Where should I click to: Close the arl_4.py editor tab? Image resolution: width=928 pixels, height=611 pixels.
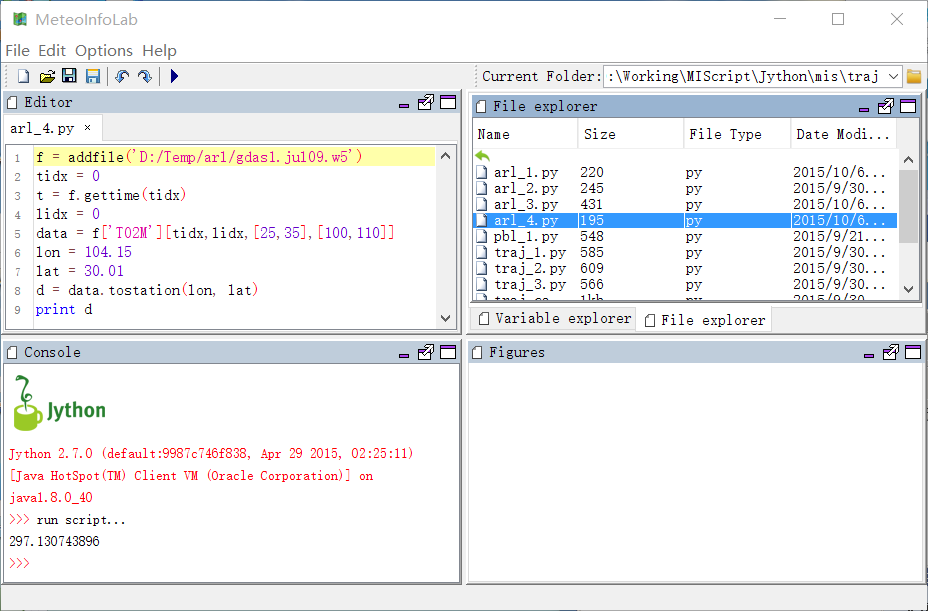(88, 128)
